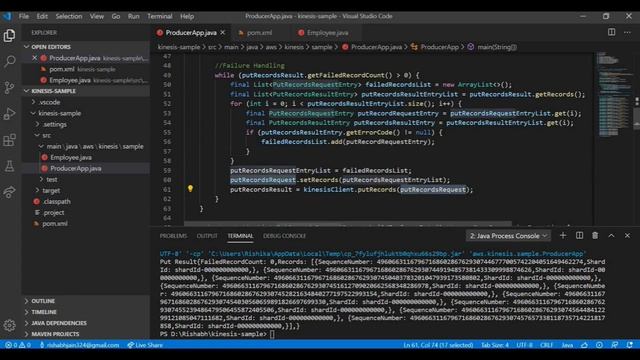Switch to the Output panel tab
640x360 pixels.
click(207, 236)
